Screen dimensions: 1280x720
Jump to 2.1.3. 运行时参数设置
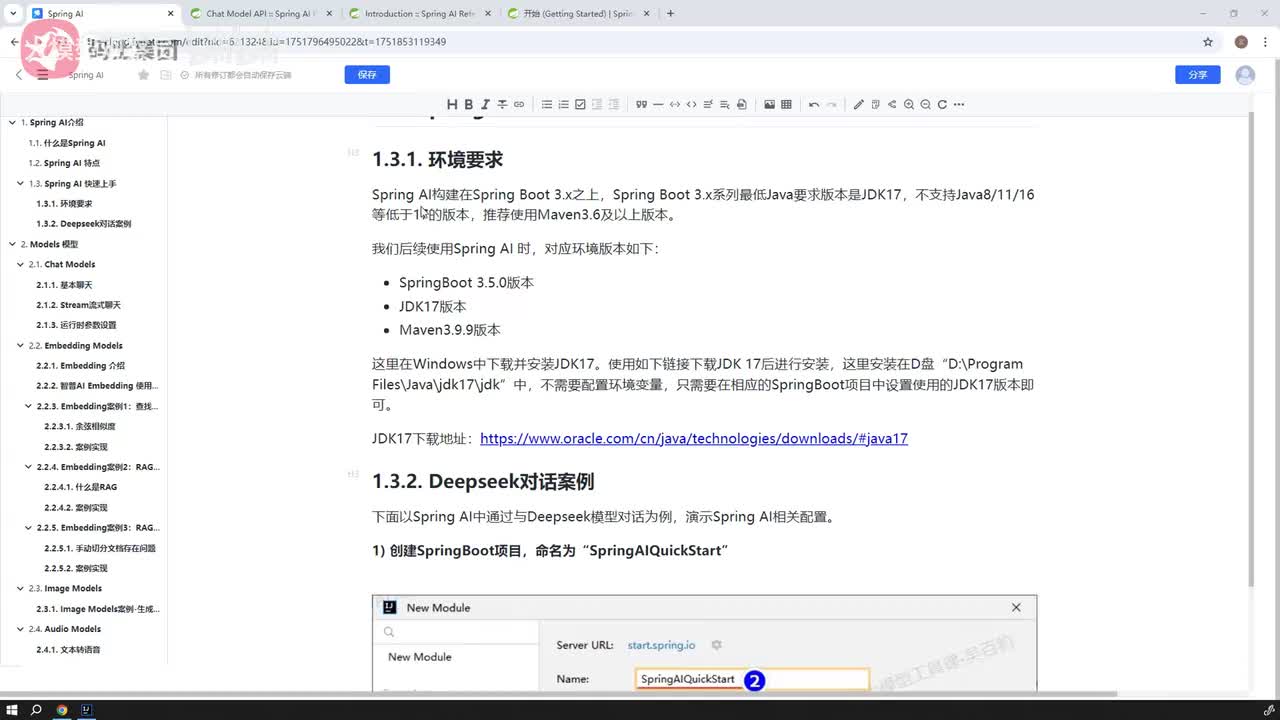pyautogui.click(x=76, y=325)
